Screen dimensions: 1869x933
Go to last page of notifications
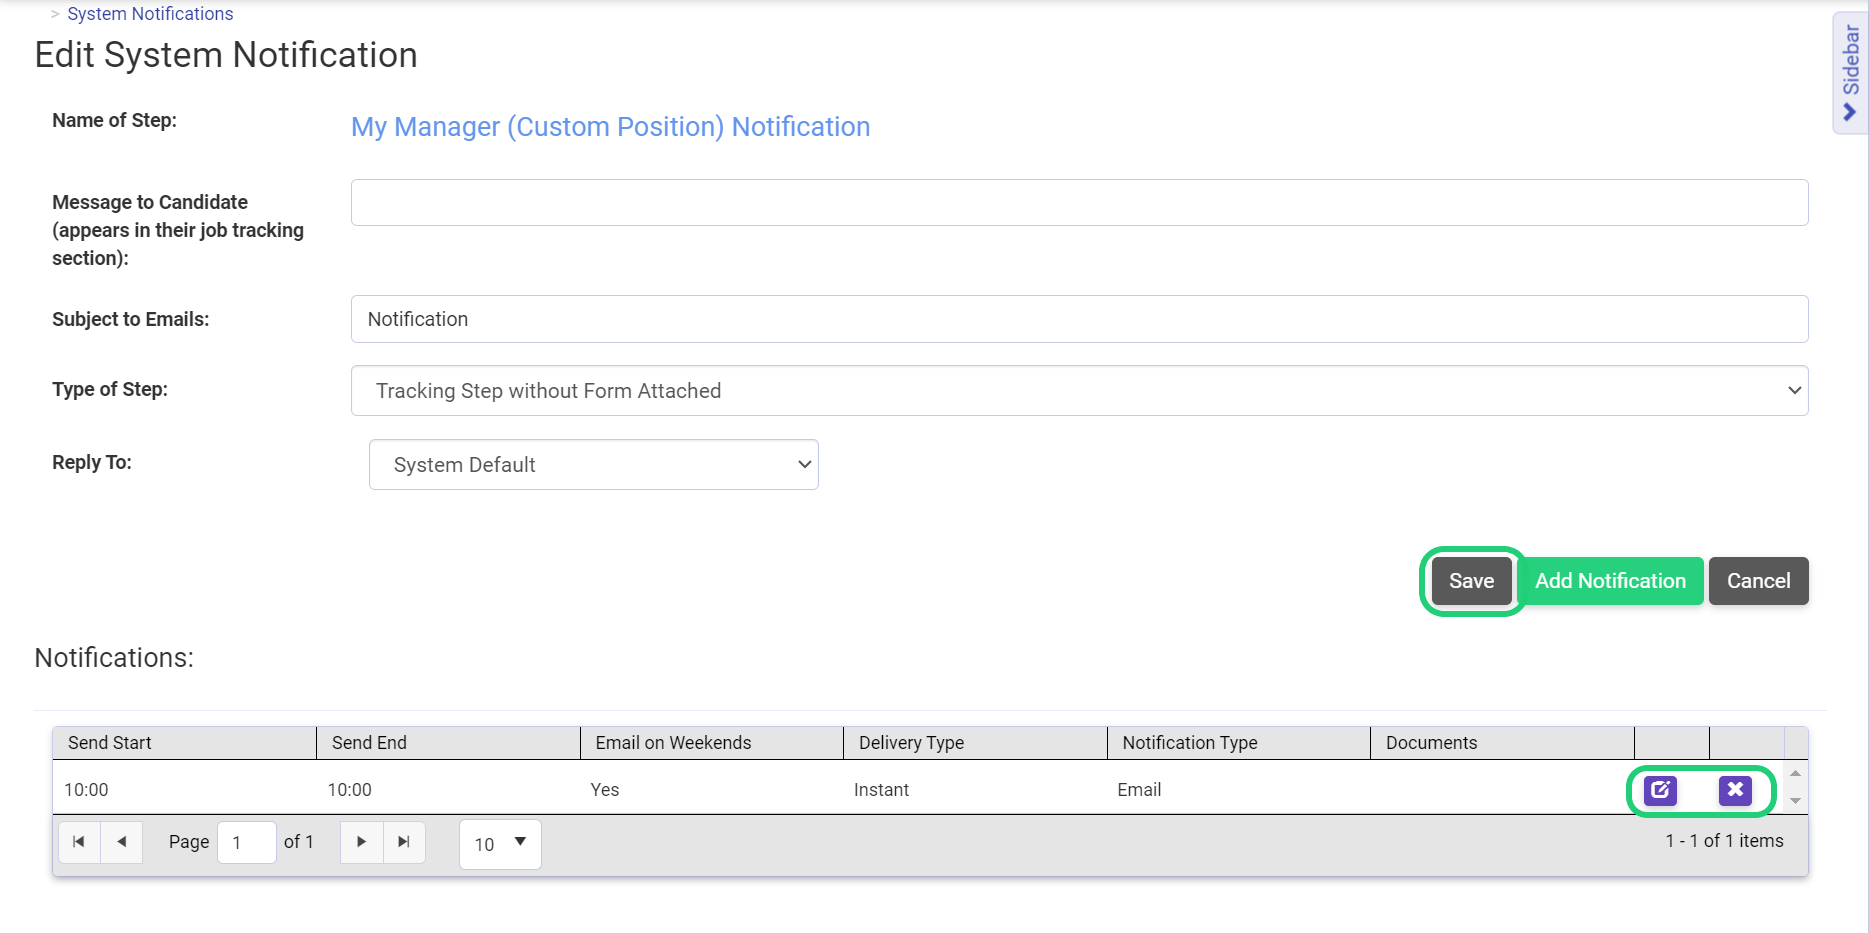pos(404,842)
